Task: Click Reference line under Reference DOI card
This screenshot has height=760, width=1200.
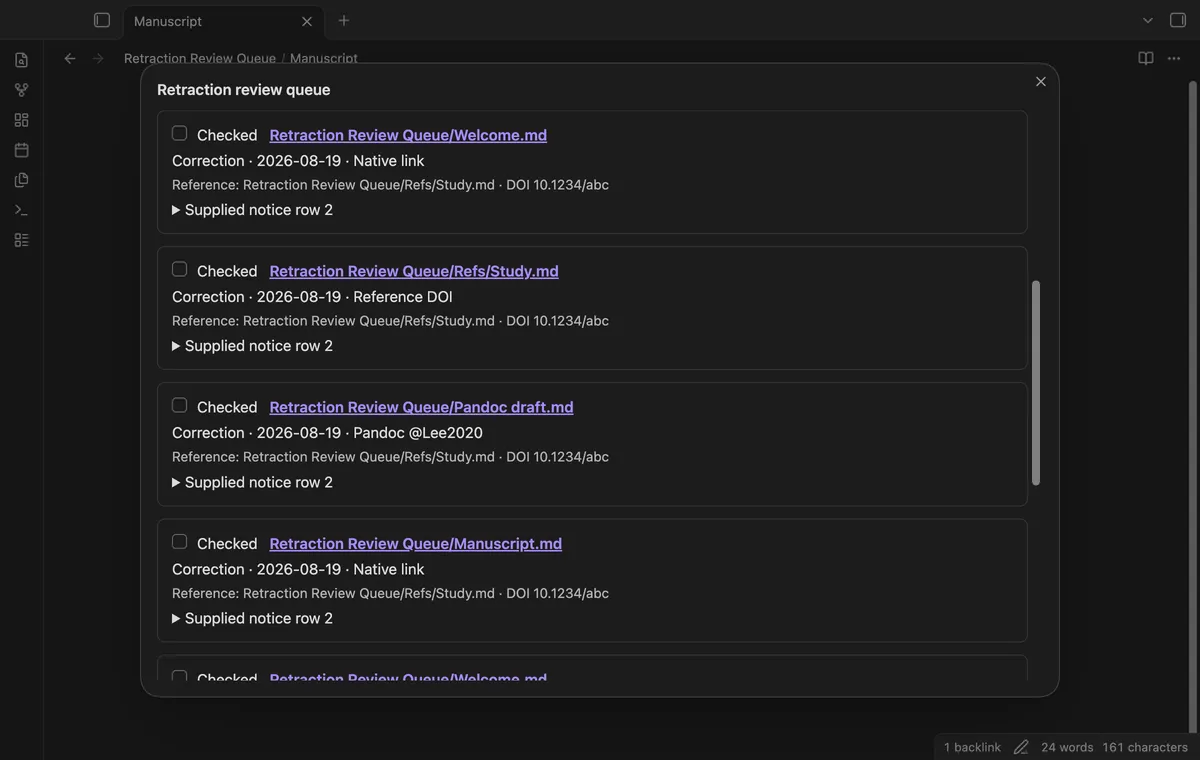Action: 390,321
